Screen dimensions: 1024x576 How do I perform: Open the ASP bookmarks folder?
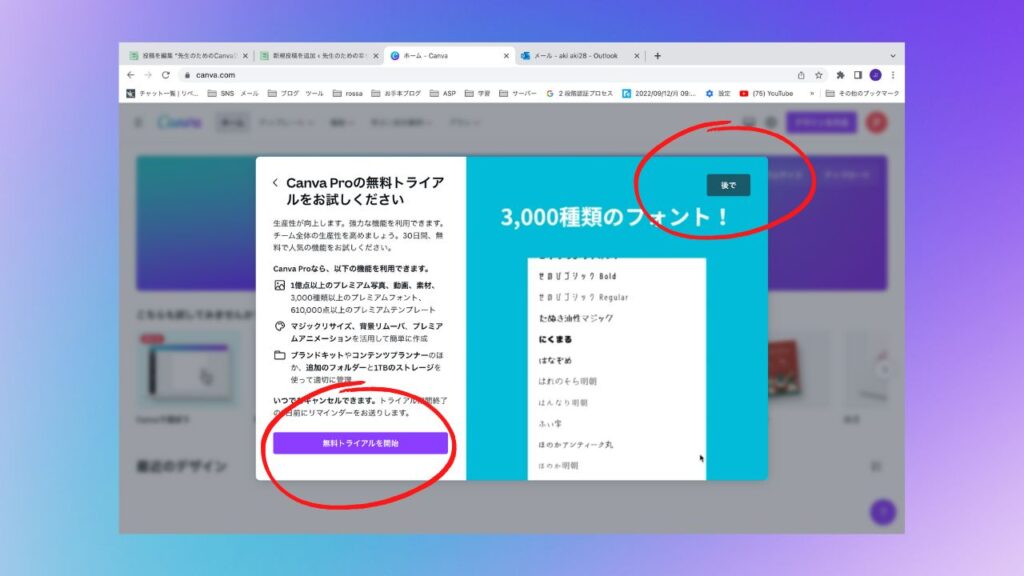point(443,93)
